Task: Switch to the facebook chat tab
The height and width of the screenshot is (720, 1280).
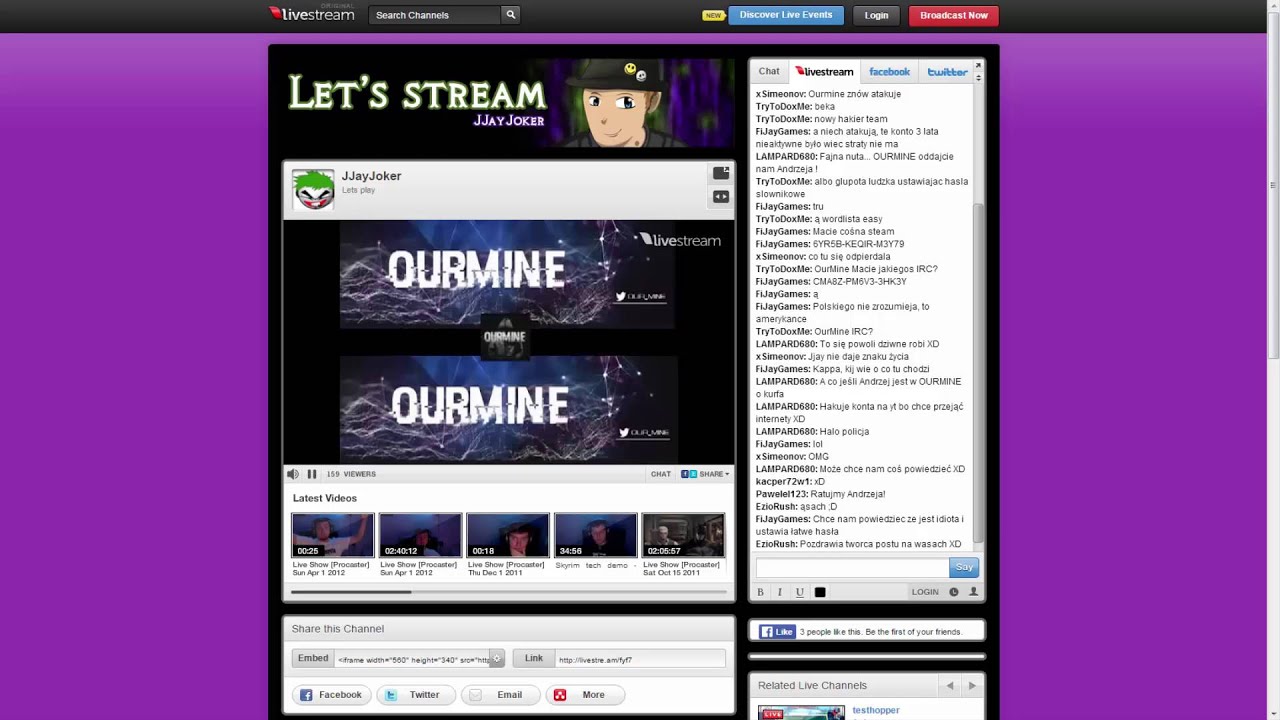Action: click(889, 72)
